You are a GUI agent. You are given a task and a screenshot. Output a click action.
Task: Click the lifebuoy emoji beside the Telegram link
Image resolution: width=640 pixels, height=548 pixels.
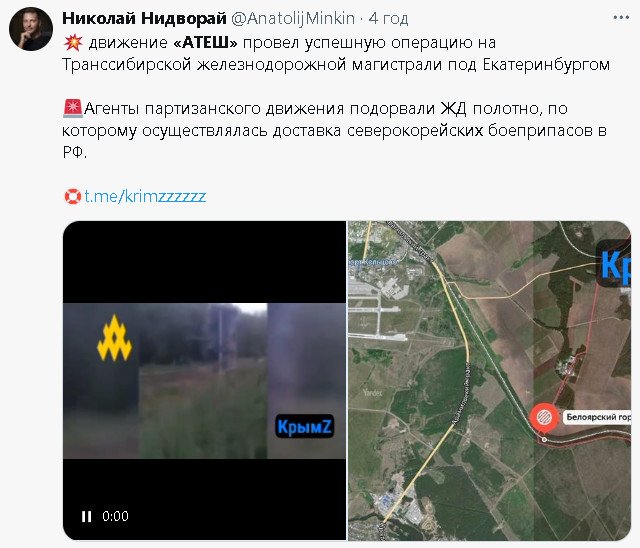pos(73,196)
